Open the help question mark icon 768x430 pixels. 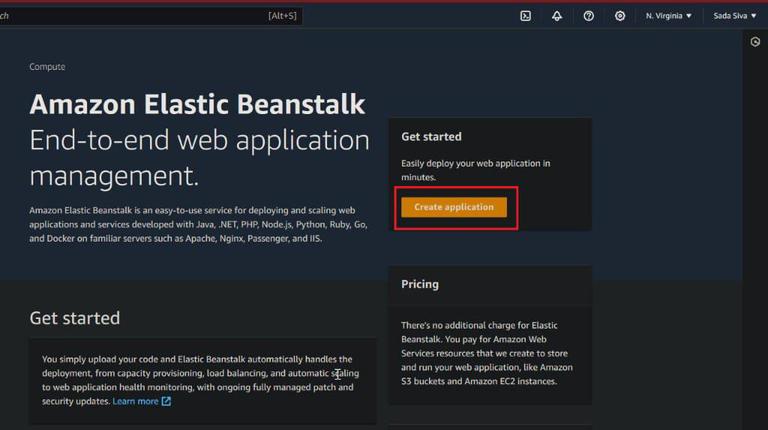point(588,16)
